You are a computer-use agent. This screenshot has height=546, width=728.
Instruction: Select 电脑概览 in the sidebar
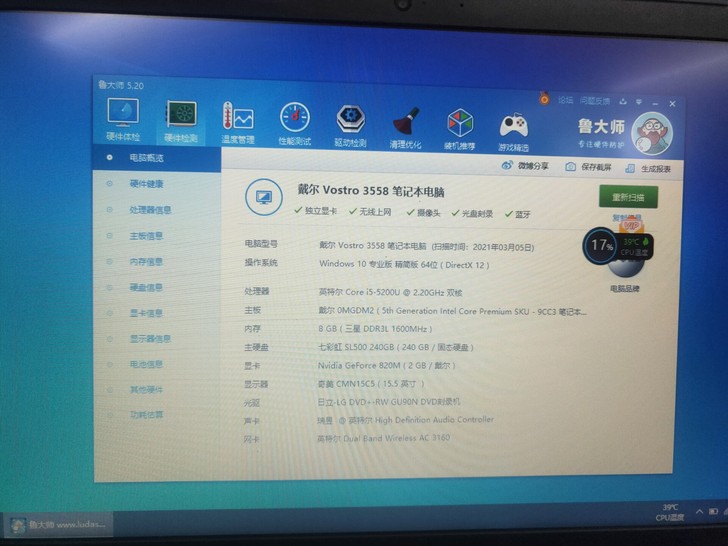click(157, 158)
